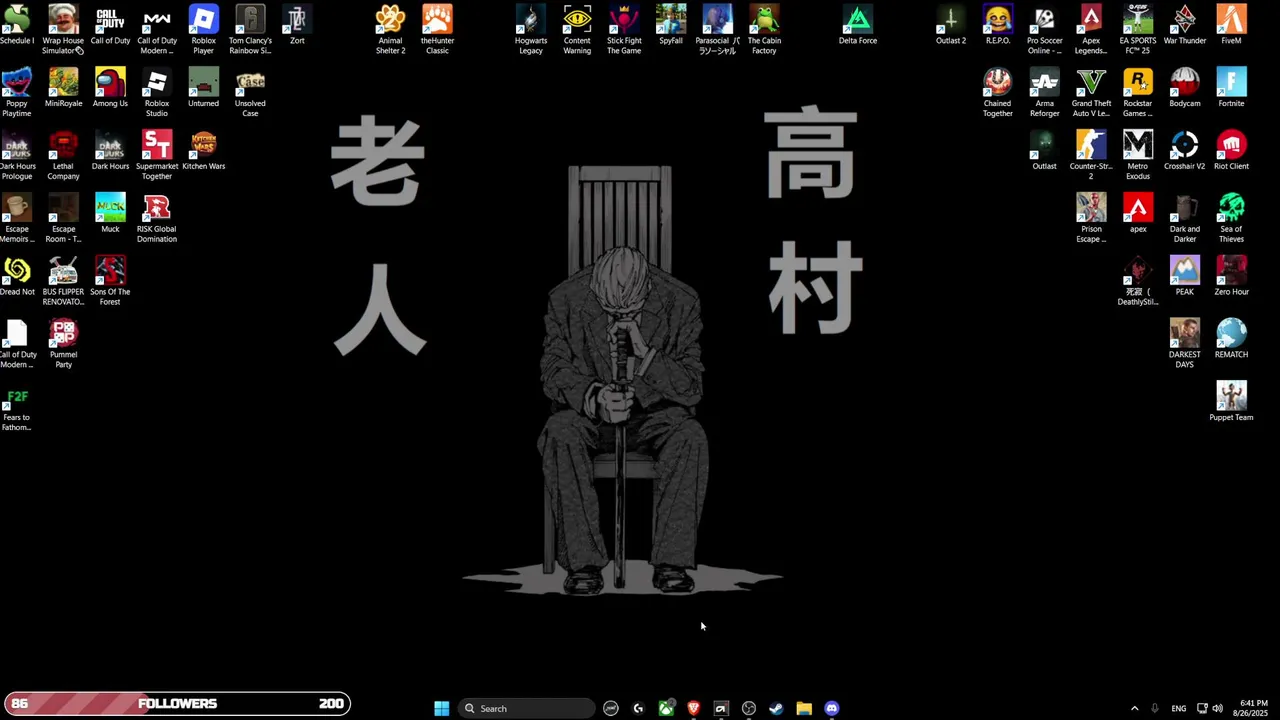Click the taskbar Search box
Screen dimensions: 1280x720
coord(527,708)
